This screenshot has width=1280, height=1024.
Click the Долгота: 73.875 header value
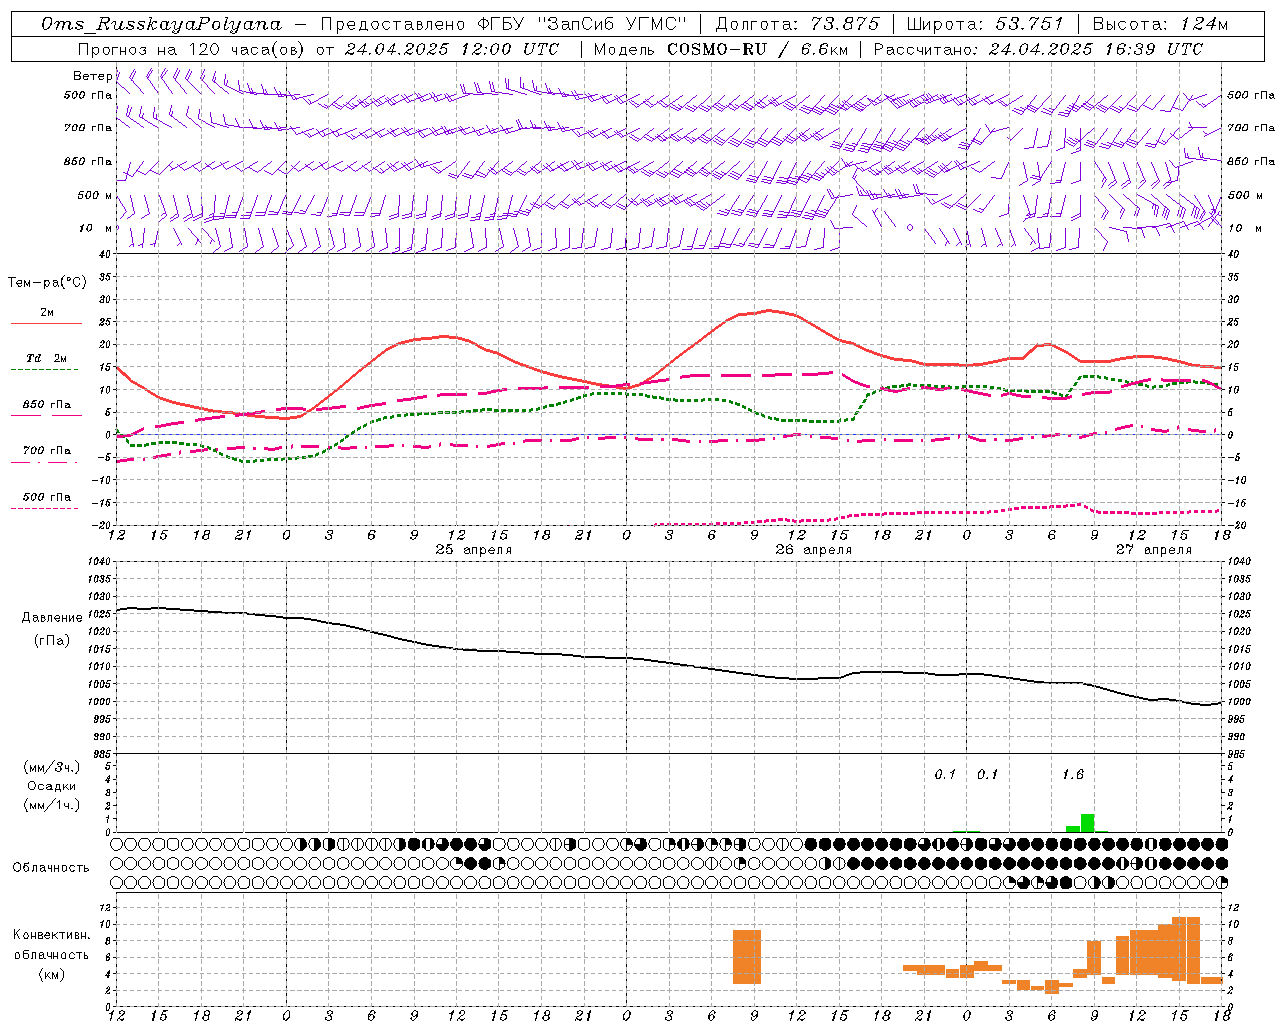coord(797,24)
